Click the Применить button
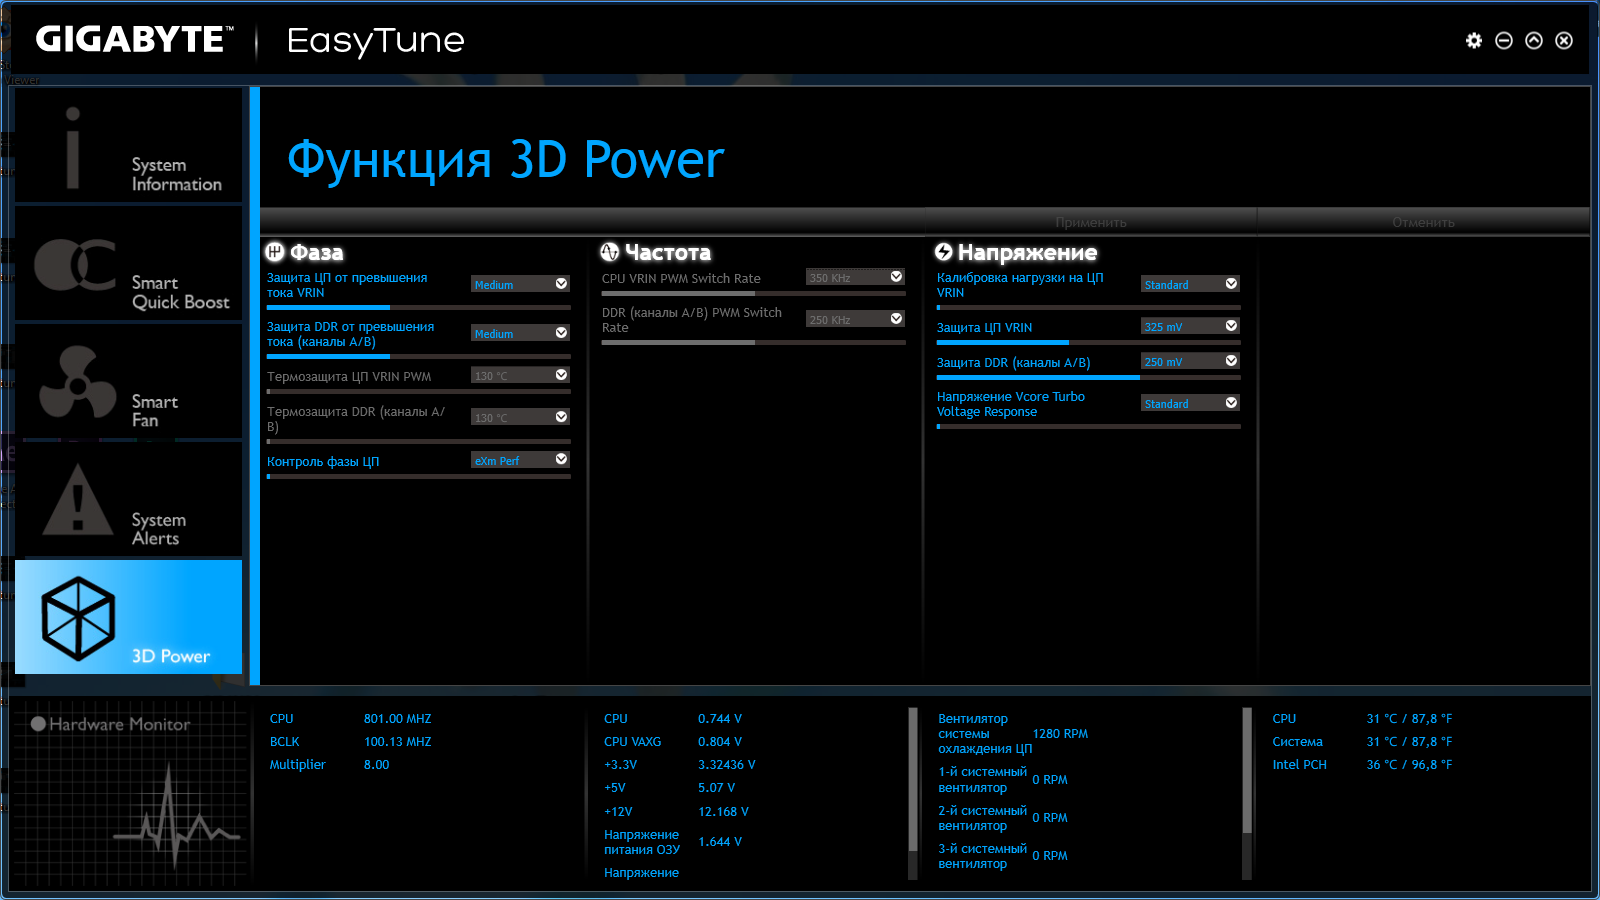This screenshot has height=900, width=1600. point(1091,222)
